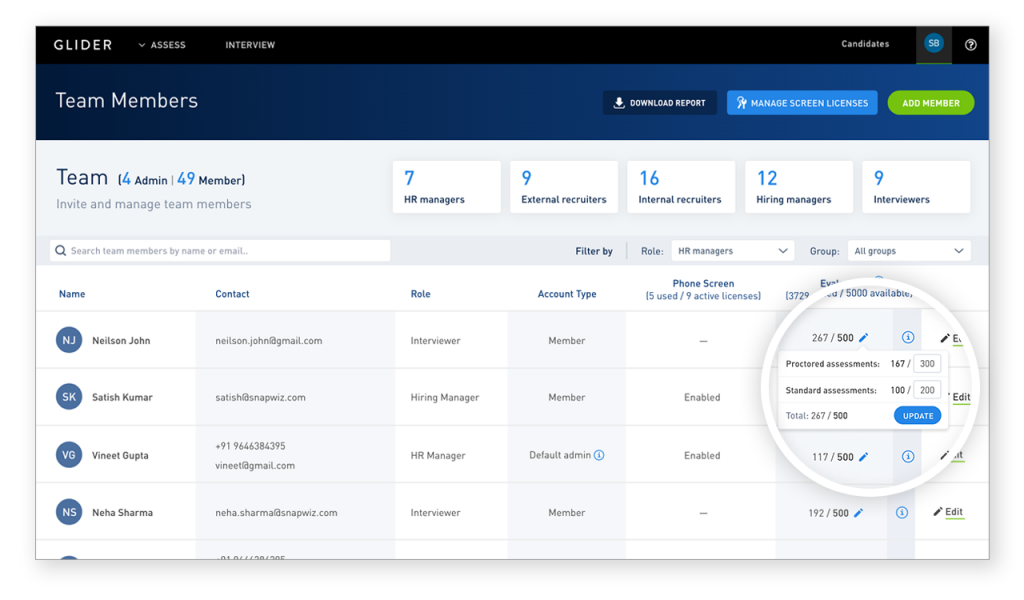The image size is (1024, 600).
Task: Click phone number +91 9646384395
Action: coord(250,446)
